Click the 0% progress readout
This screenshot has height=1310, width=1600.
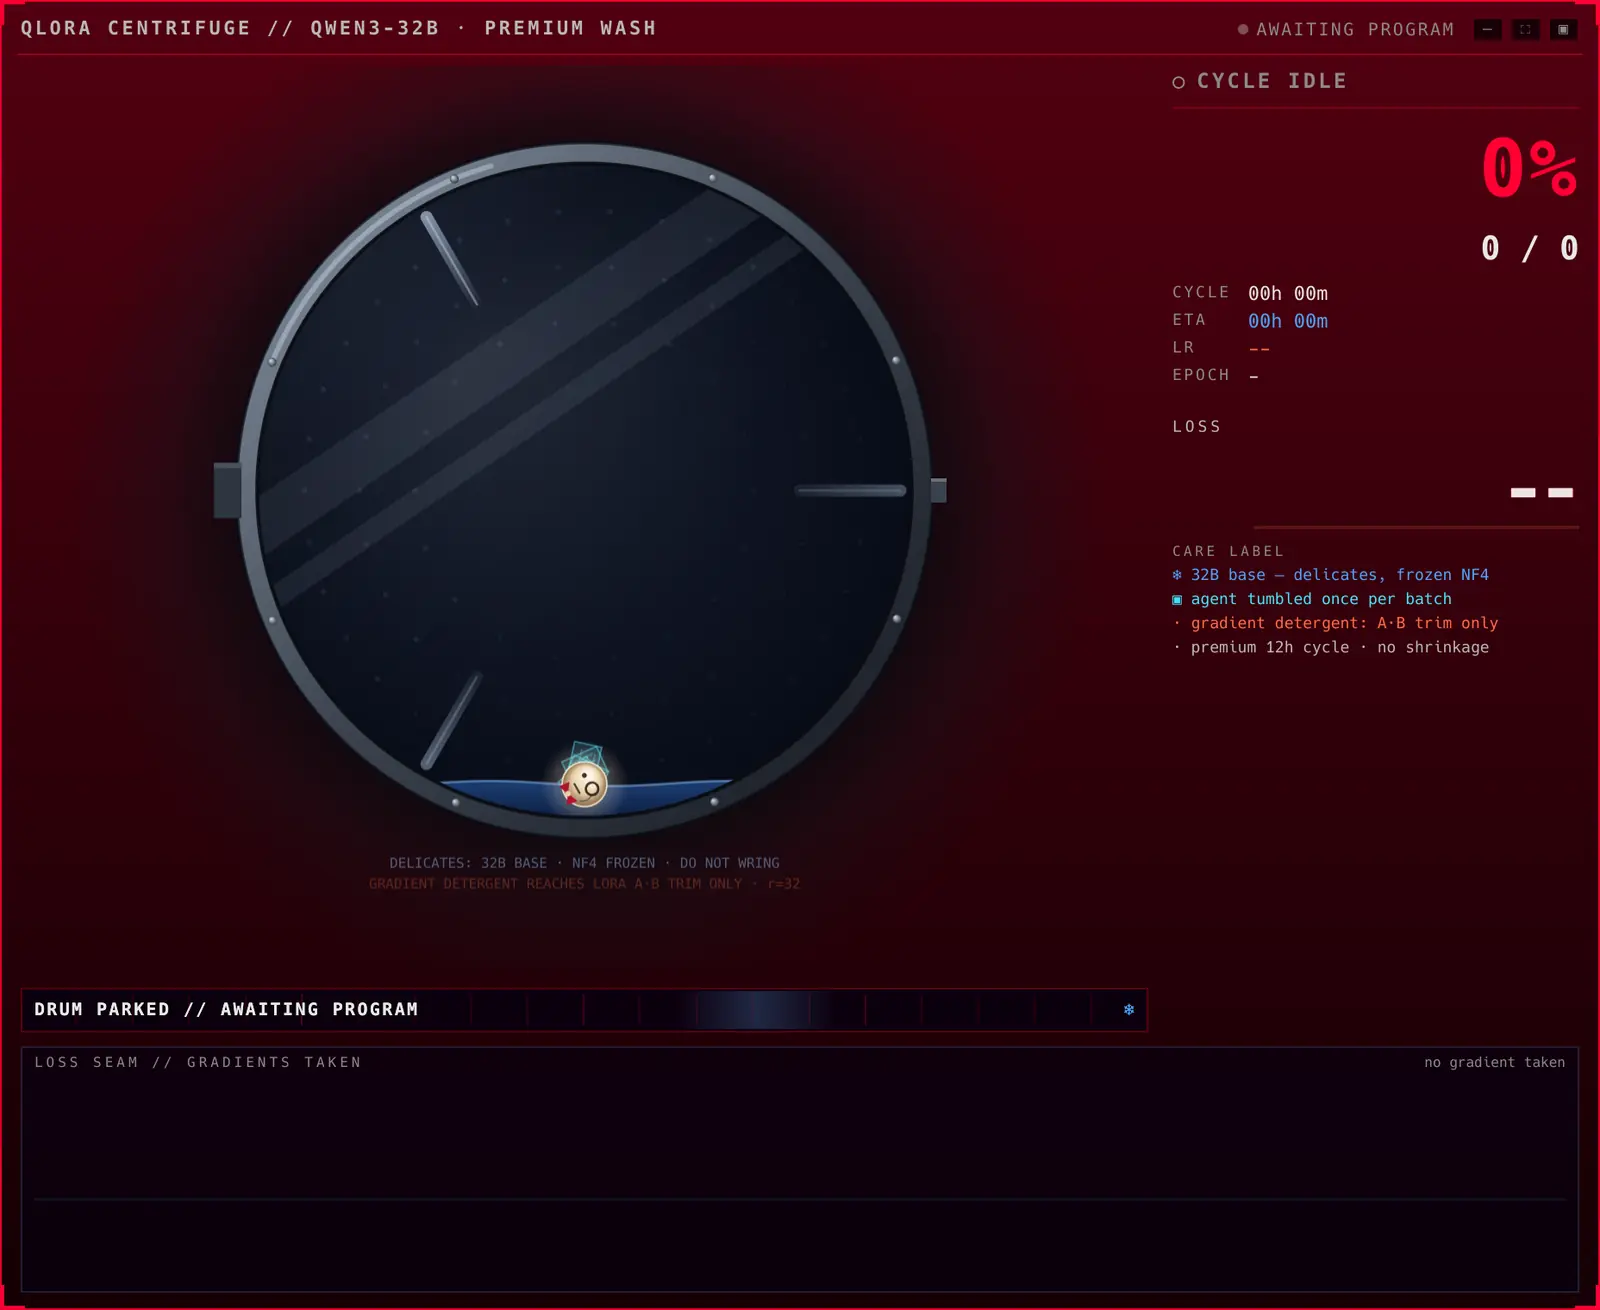point(1529,168)
